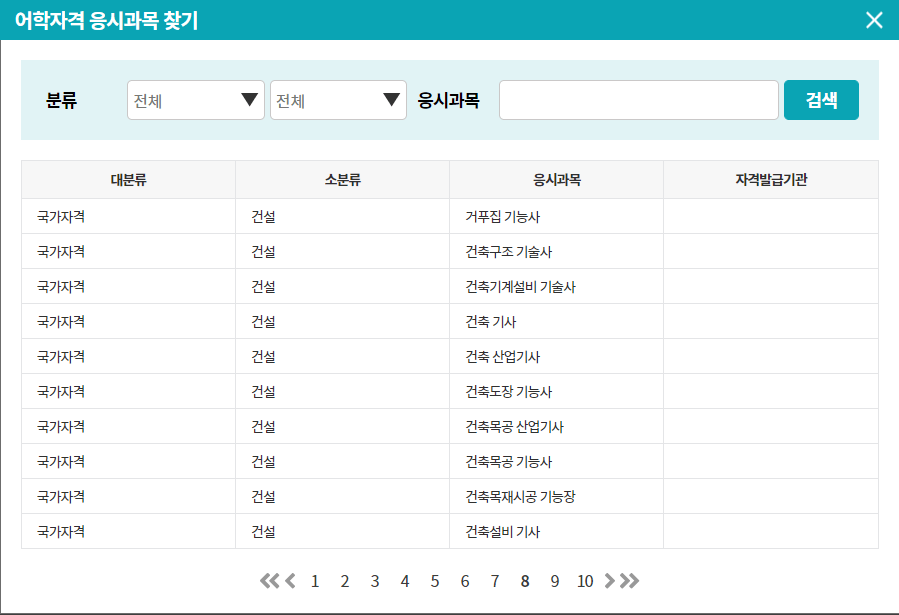
Task: Open page 10 of the results
Action: coord(585,581)
